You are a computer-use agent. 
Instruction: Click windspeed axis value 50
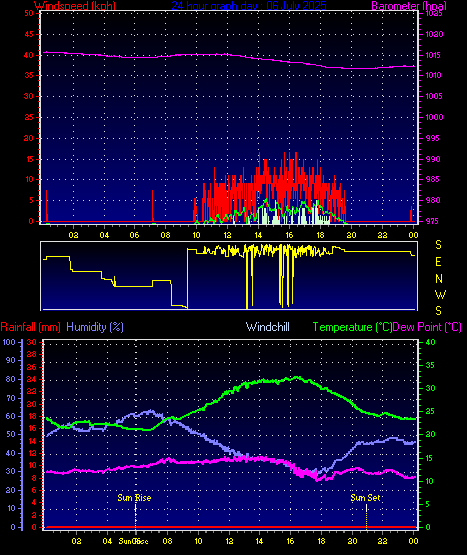[29, 13]
